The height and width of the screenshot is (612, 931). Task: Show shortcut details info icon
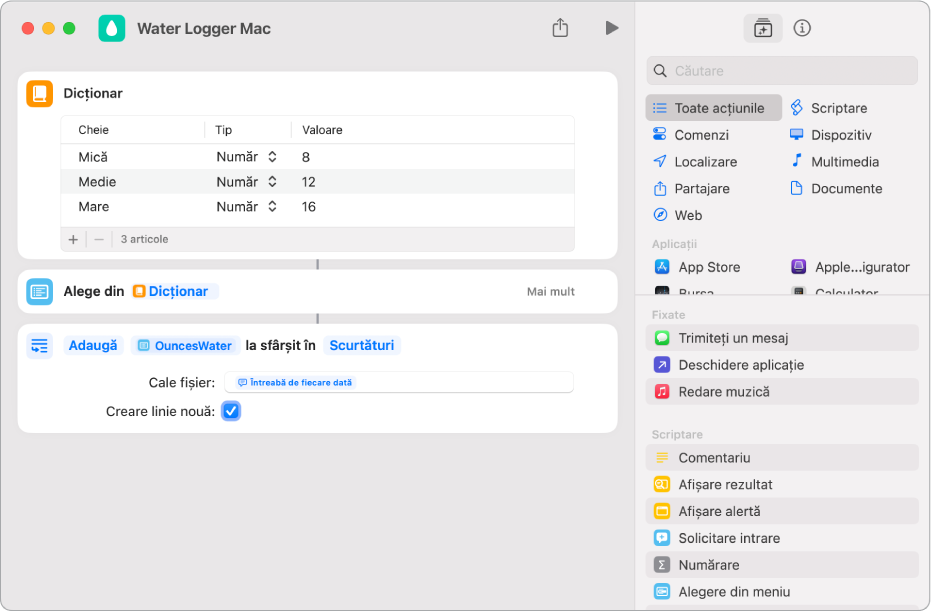[802, 28]
